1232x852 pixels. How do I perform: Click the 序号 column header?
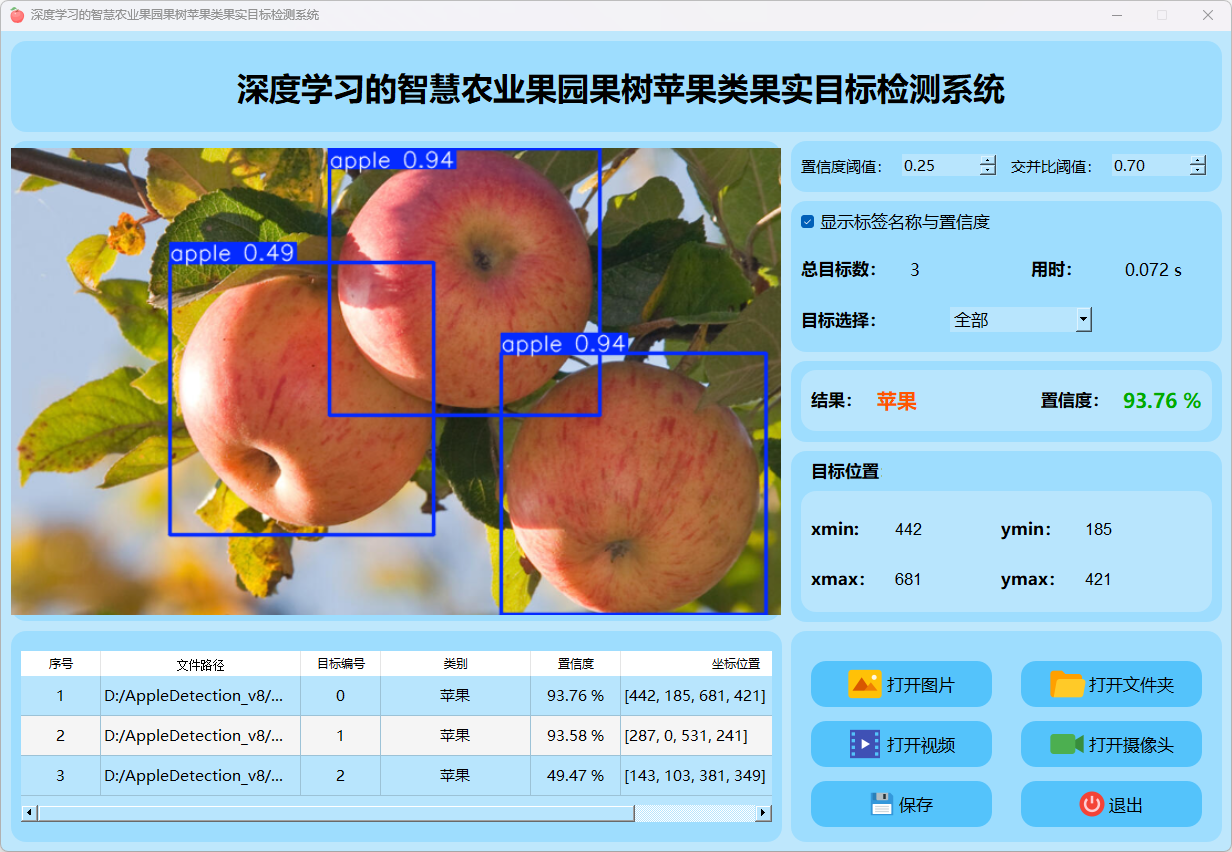pos(61,663)
